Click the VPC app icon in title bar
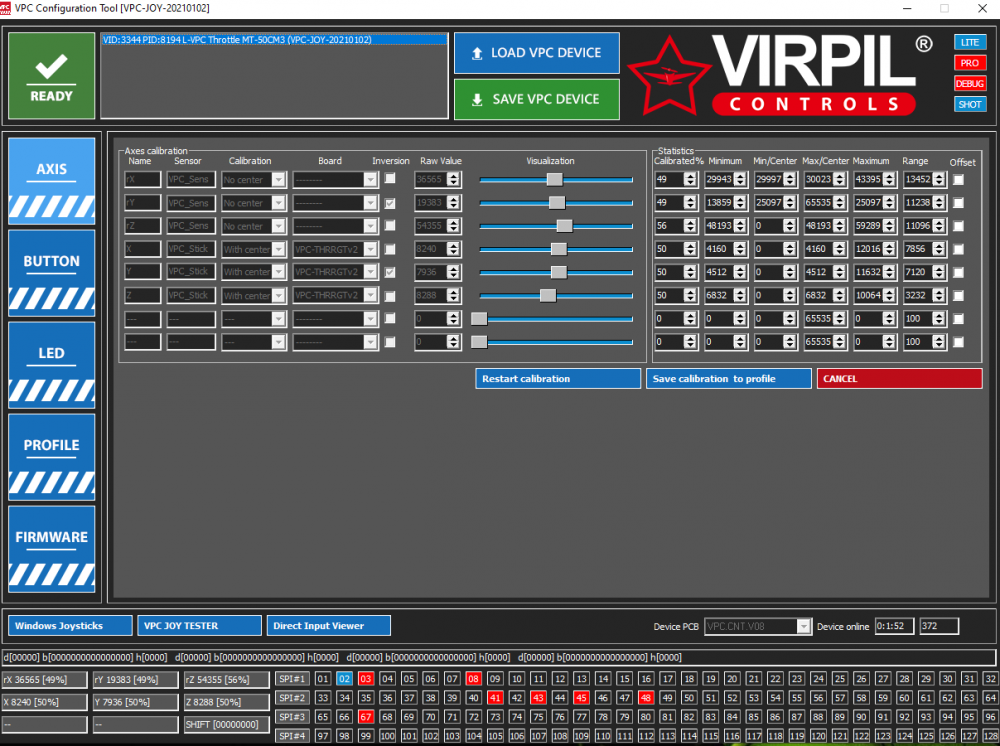 (x=6, y=8)
